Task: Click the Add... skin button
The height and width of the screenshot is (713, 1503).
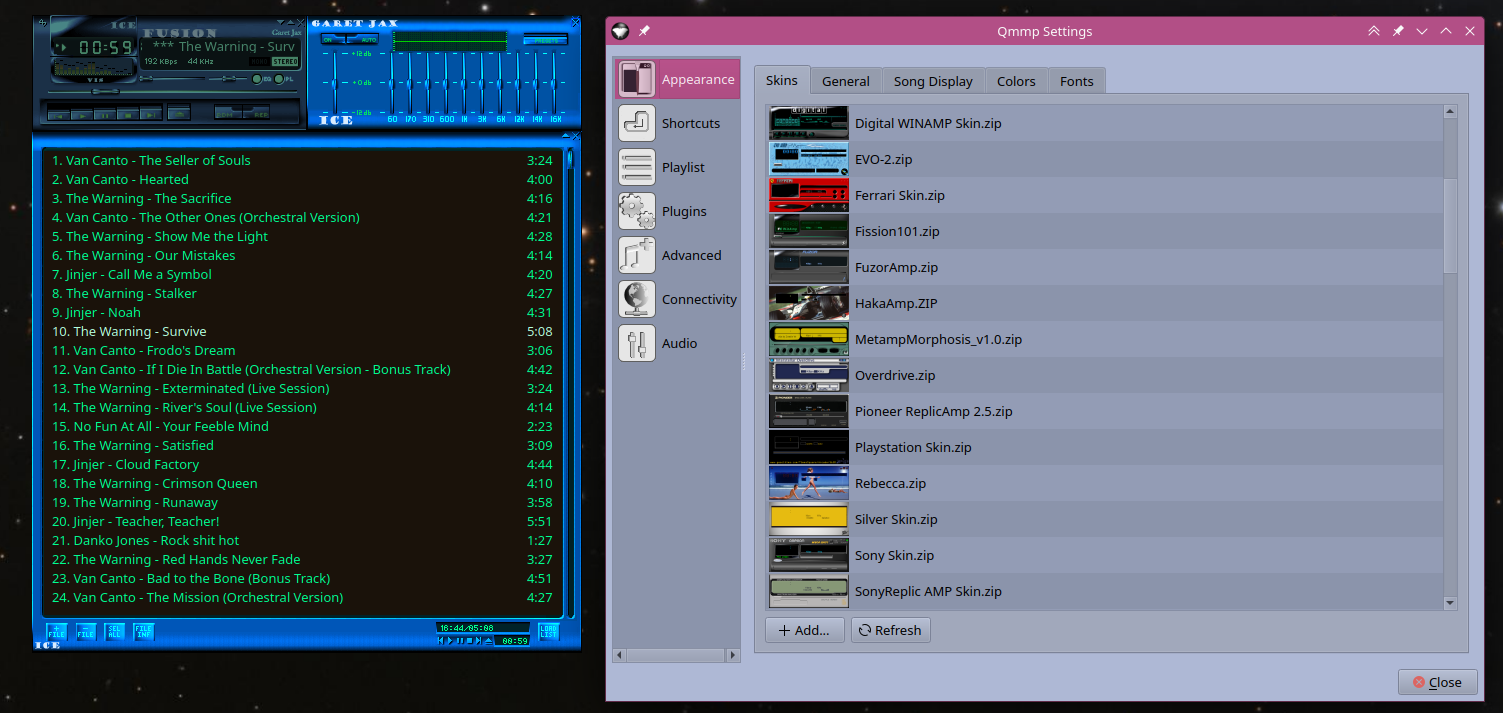Action: coord(805,631)
